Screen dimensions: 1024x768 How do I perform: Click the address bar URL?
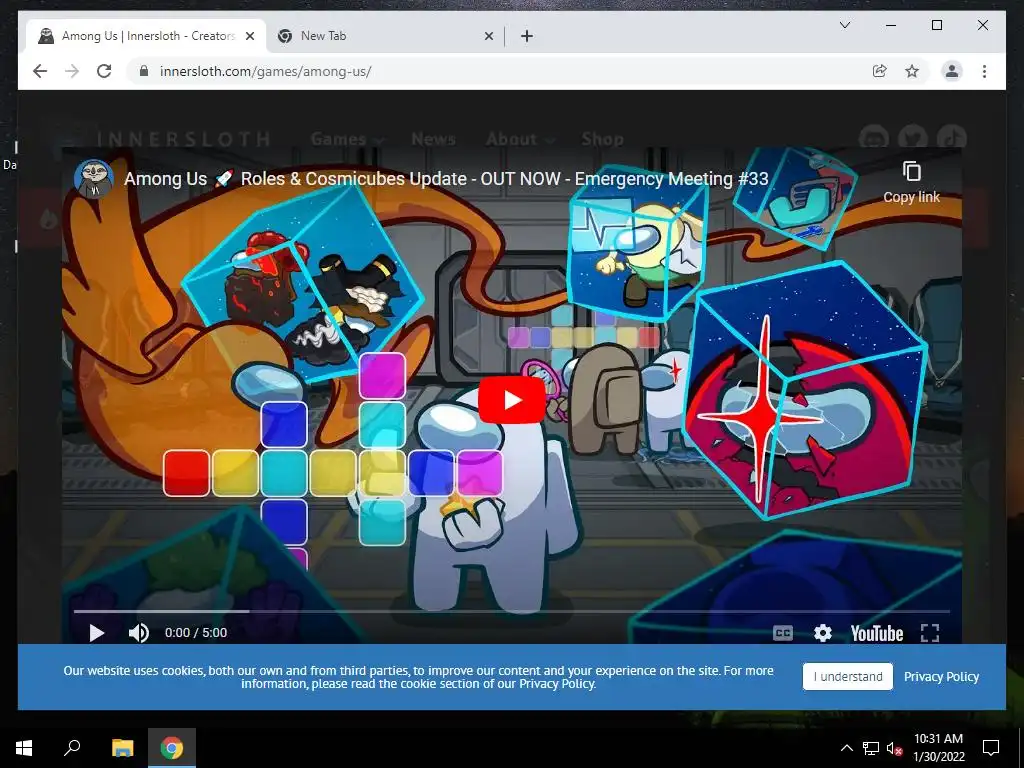[266, 71]
